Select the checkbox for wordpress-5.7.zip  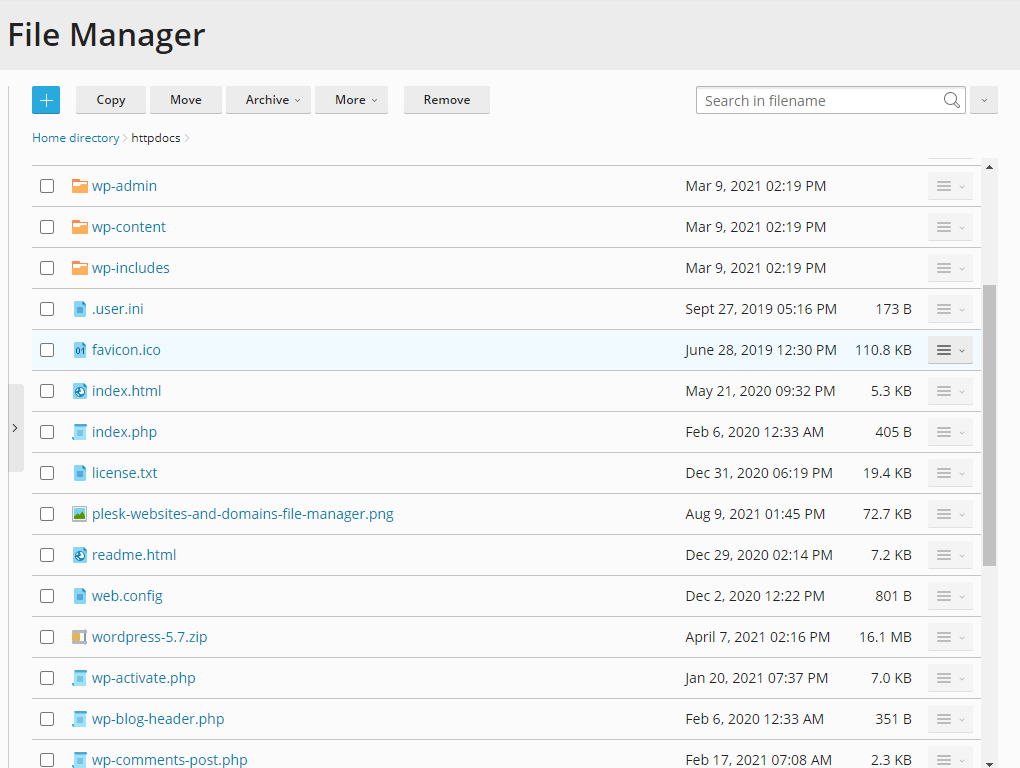[x=46, y=636]
